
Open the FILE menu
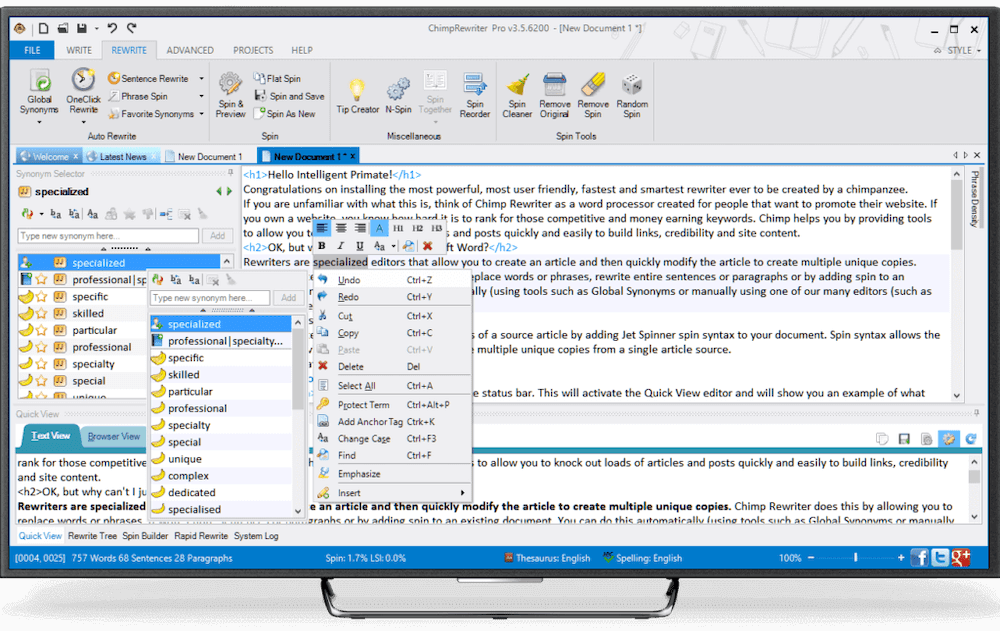(x=33, y=50)
